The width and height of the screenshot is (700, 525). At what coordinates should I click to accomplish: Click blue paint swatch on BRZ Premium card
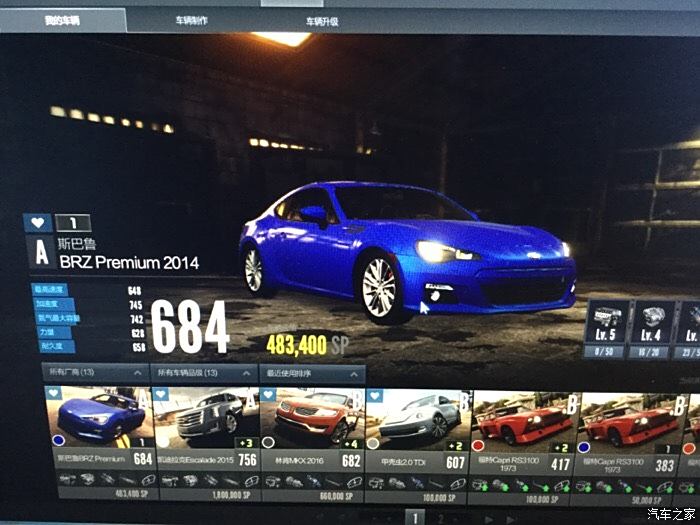coord(58,441)
